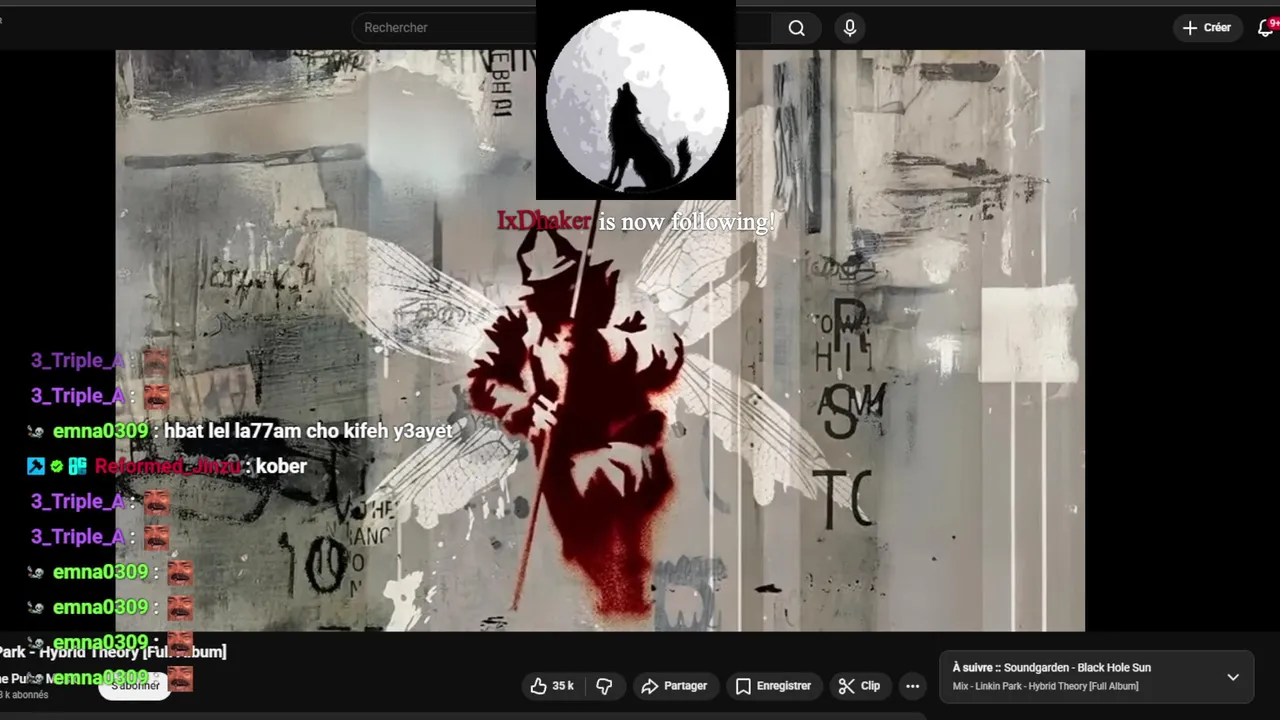The width and height of the screenshot is (1280, 720).
Task: Click the moderator sword badge beside Reformed_Jinzu
Action: [x=35, y=466]
